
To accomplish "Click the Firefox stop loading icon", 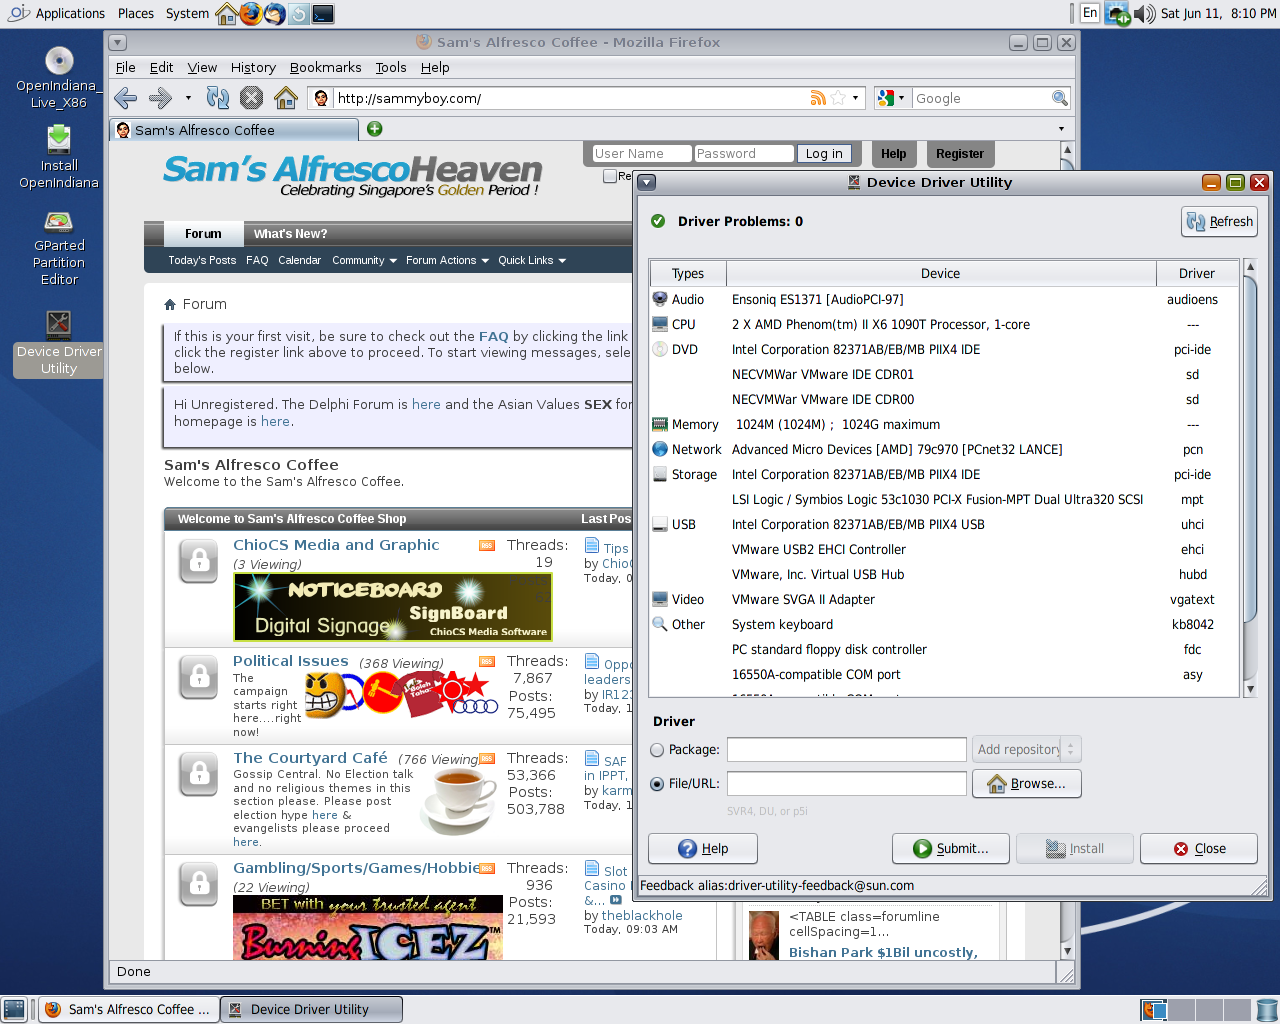I will pyautogui.click(x=252, y=98).
